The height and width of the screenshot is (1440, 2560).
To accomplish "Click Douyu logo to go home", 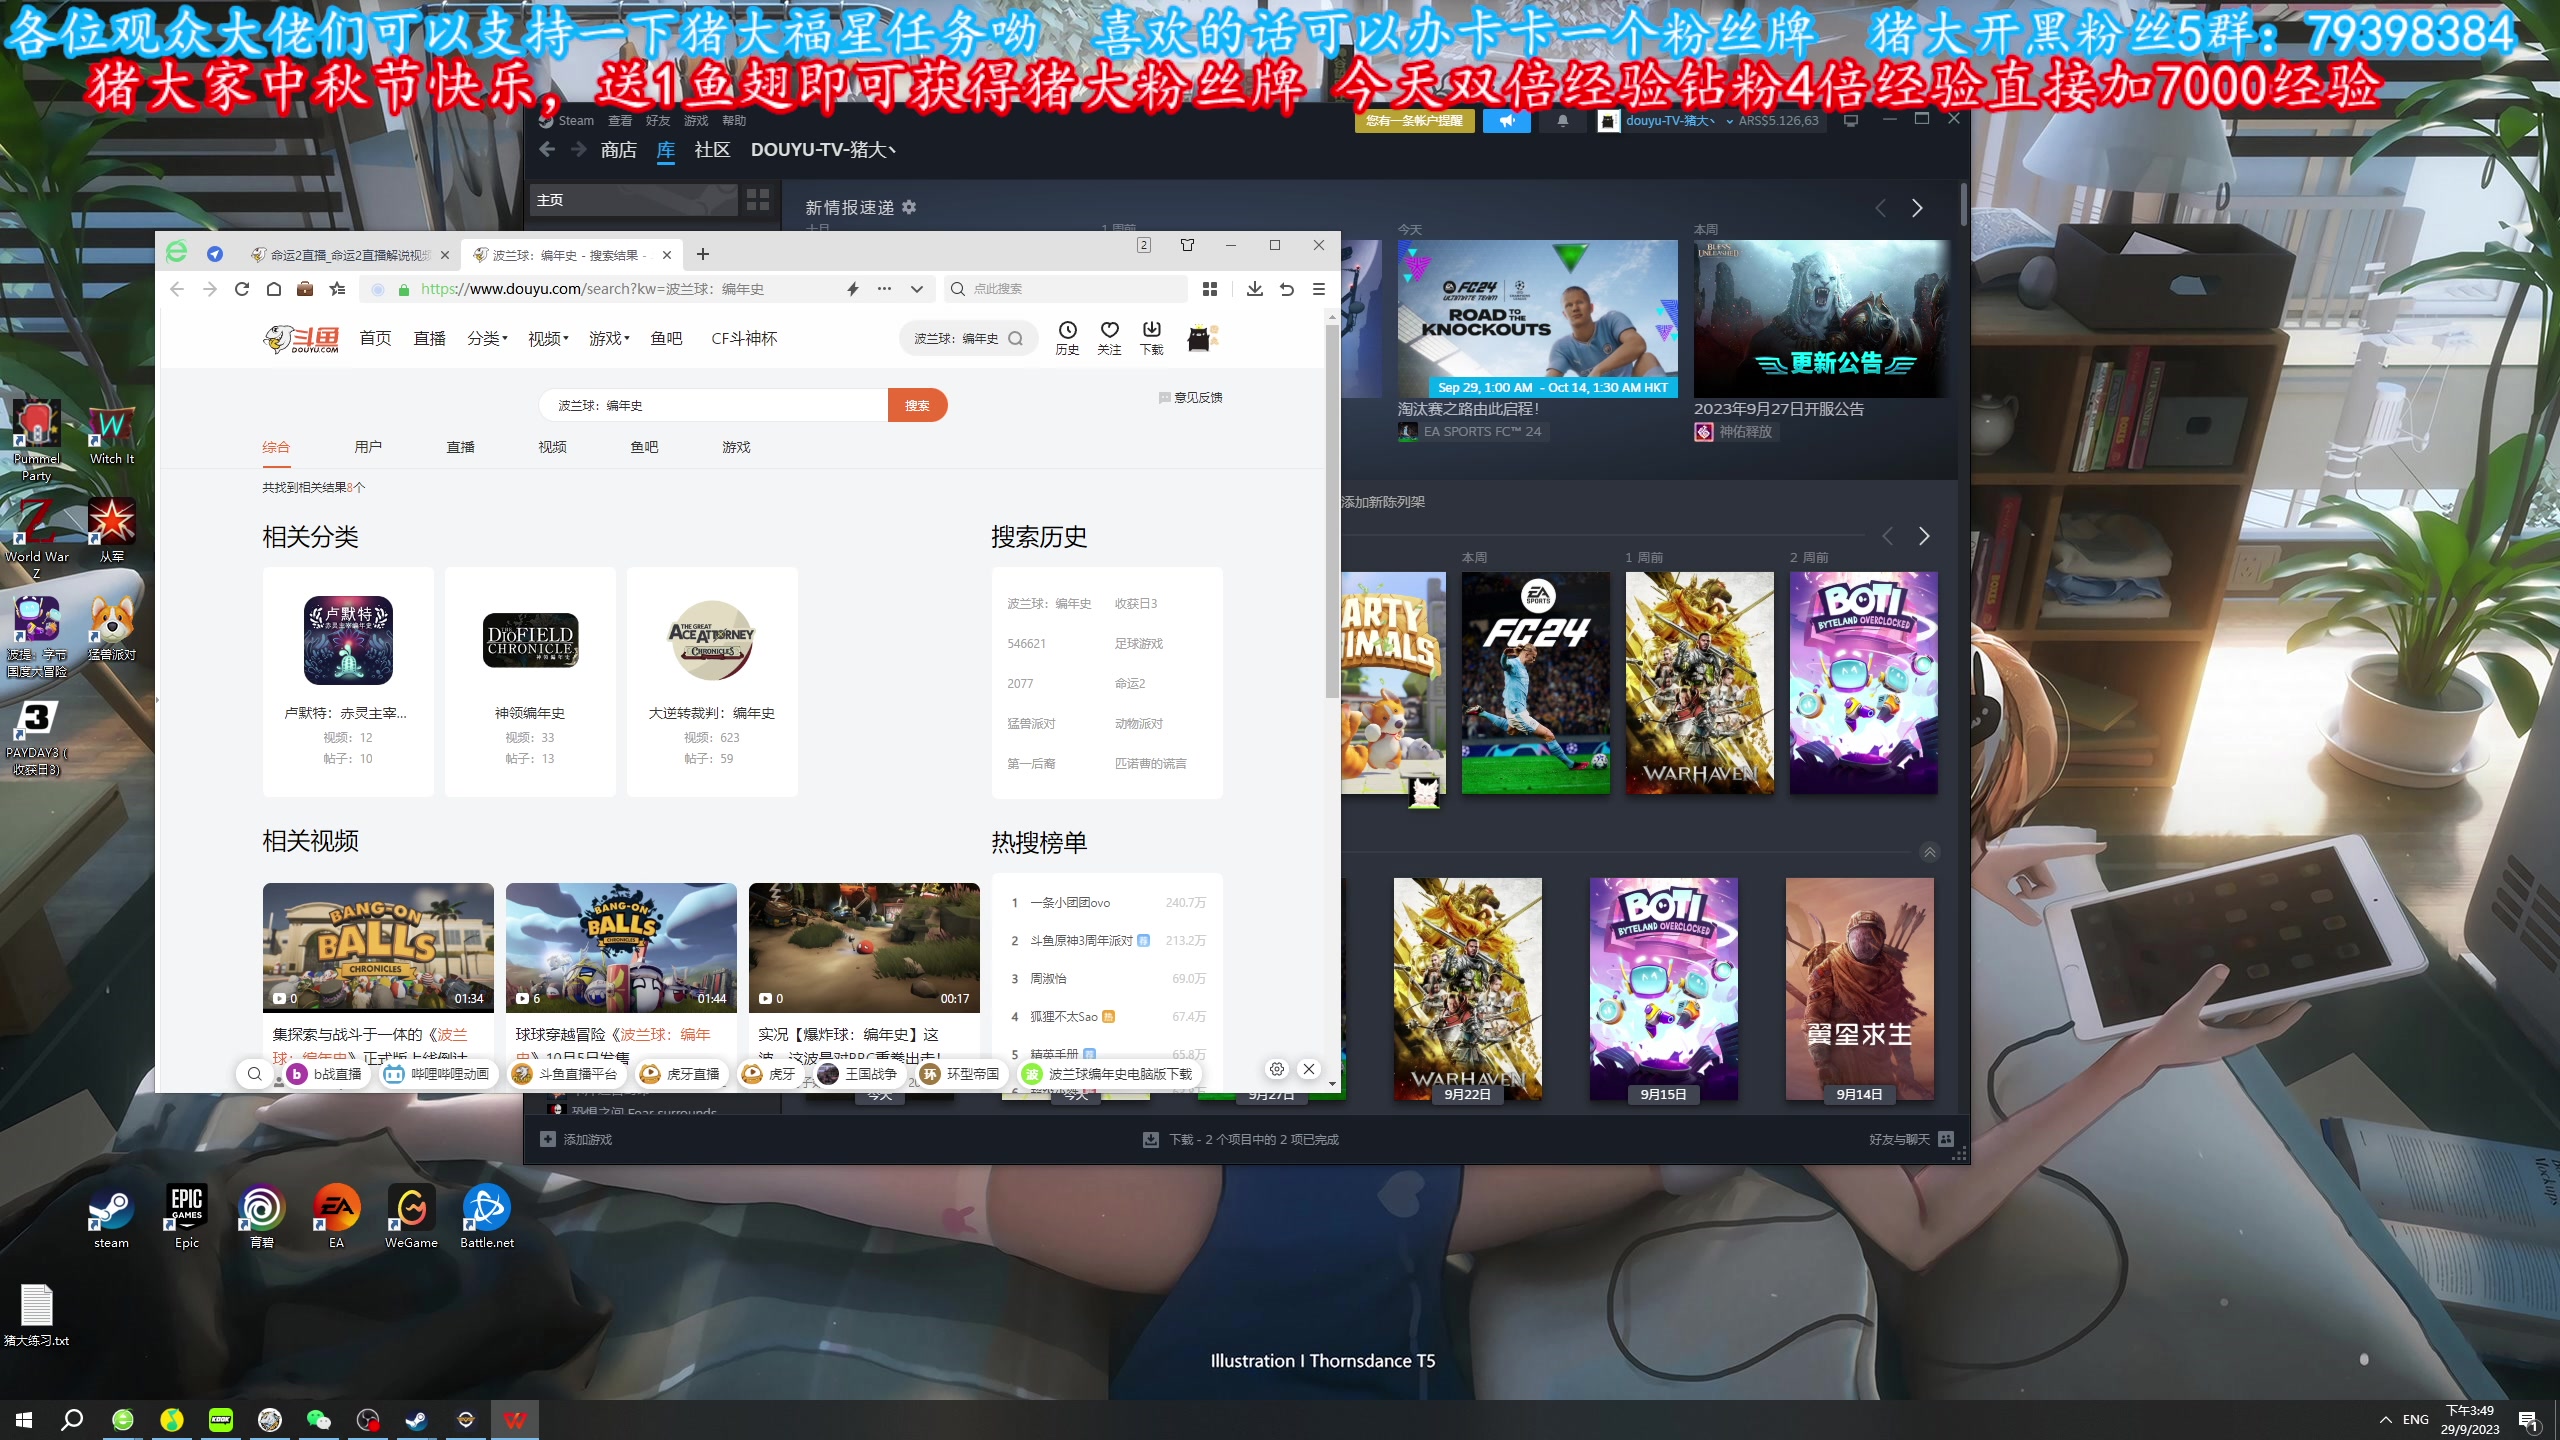I will click(301, 339).
